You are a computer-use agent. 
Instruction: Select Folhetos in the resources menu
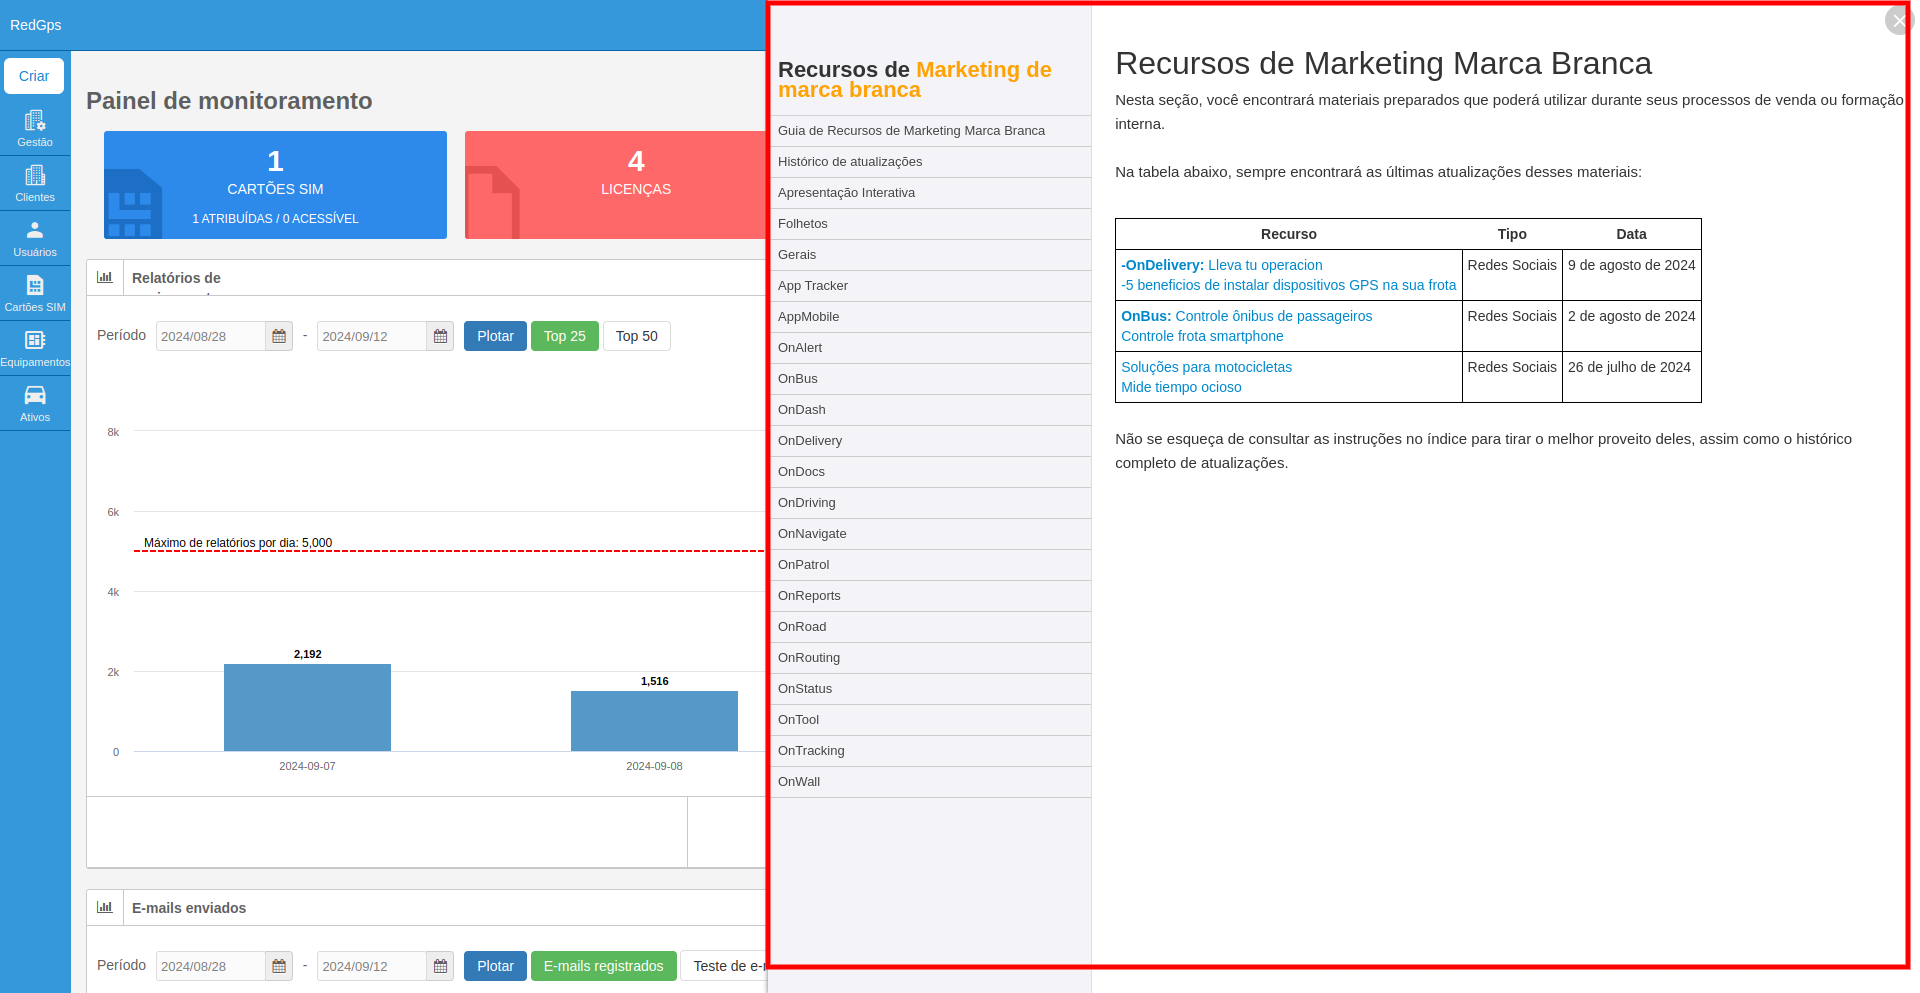pyautogui.click(x=930, y=224)
